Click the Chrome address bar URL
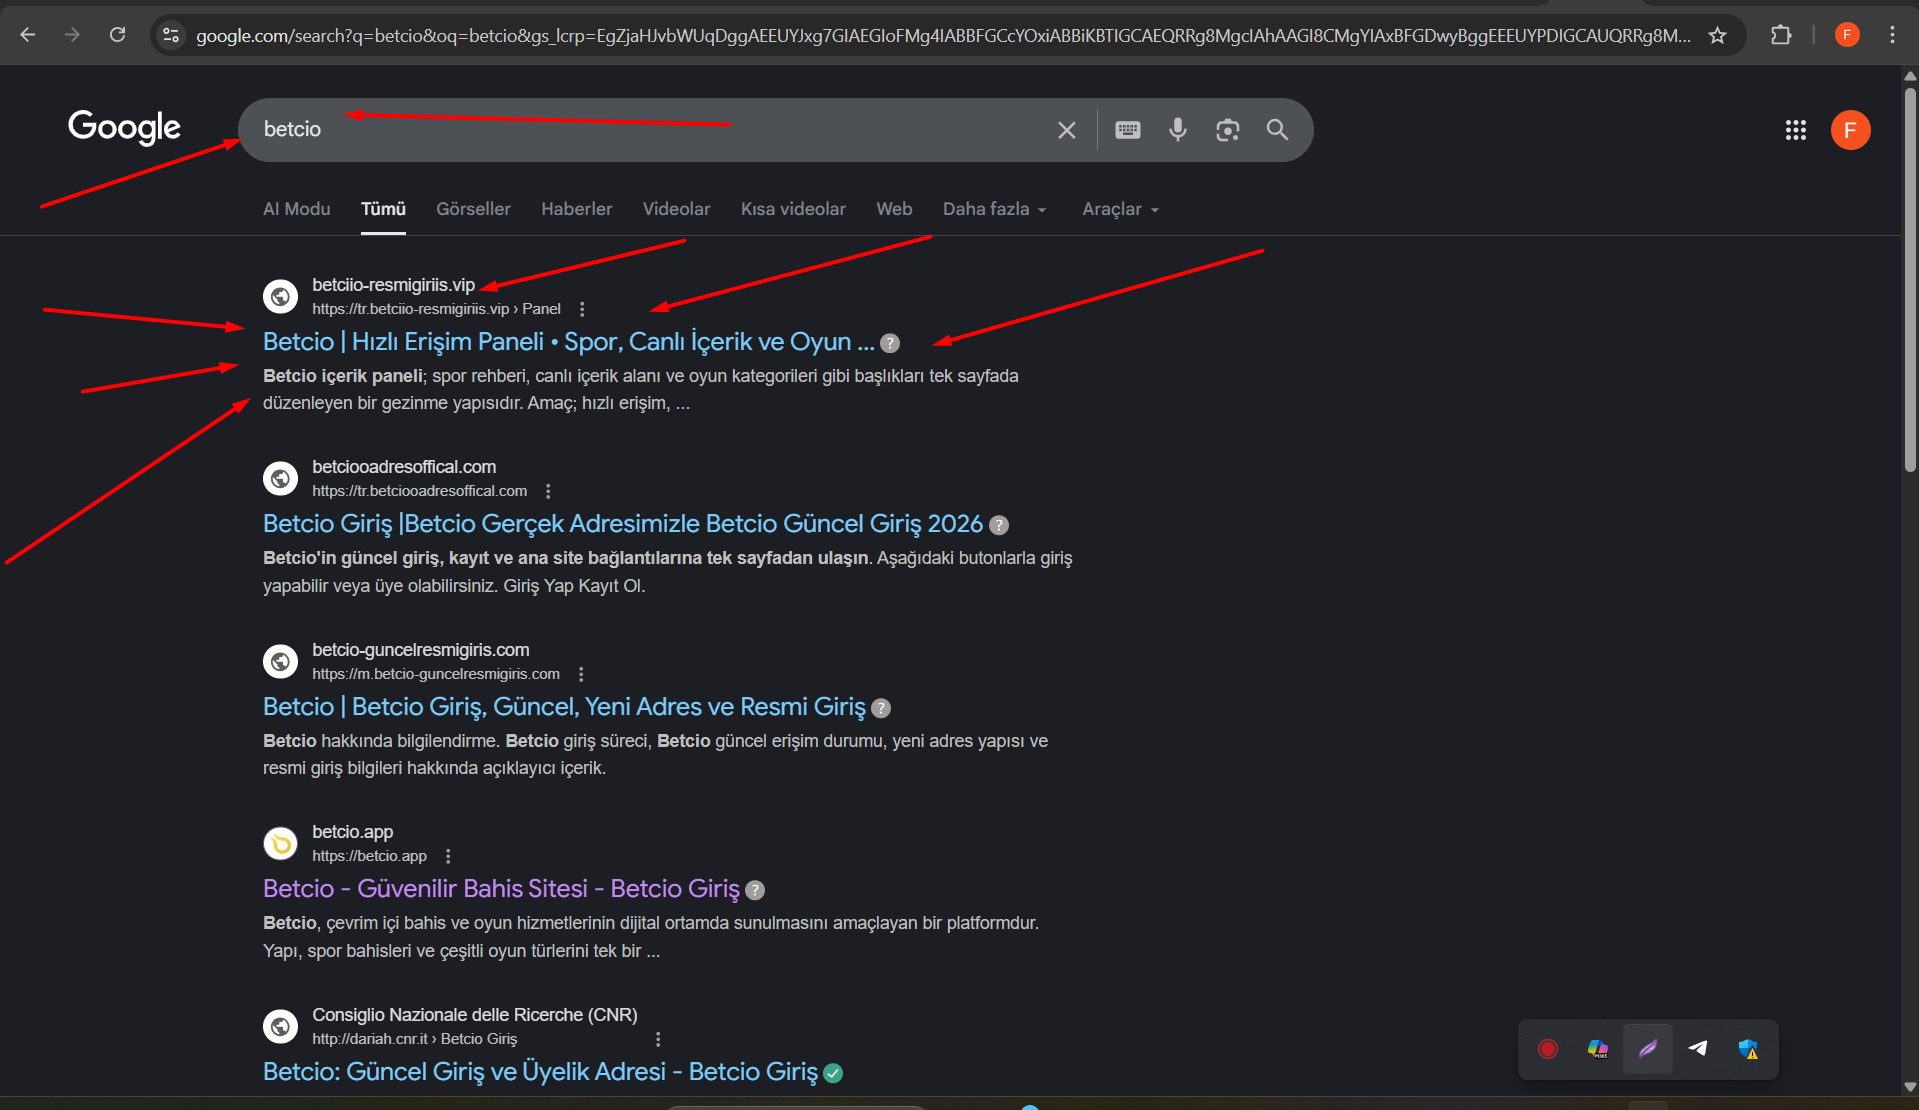Image resolution: width=1919 pixels, height=1110 pixels. 943,36
